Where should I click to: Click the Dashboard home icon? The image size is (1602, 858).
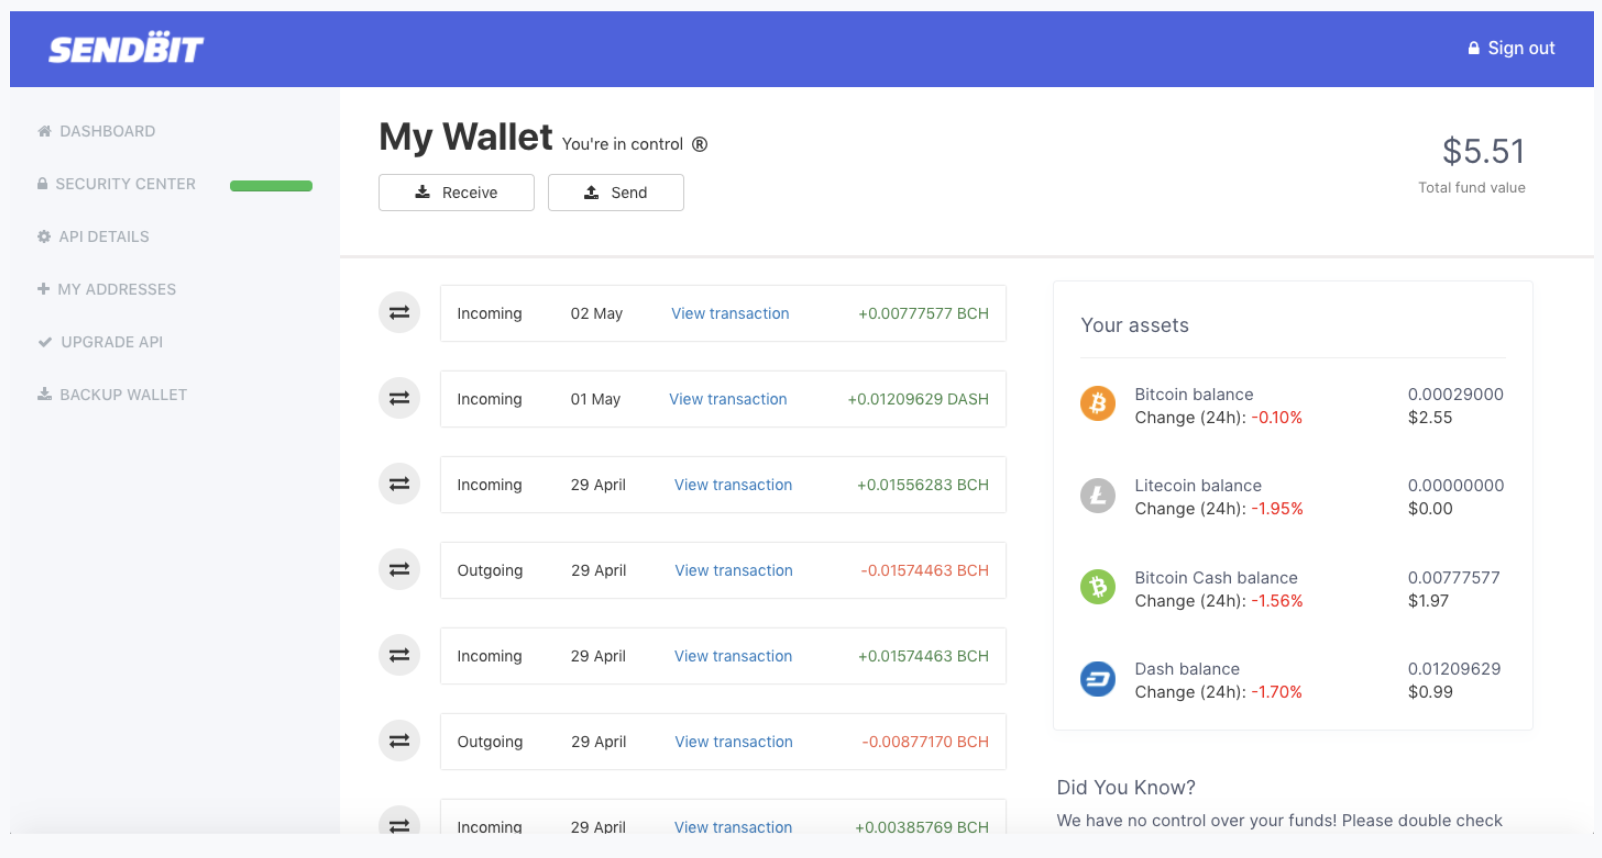[44, 131]
